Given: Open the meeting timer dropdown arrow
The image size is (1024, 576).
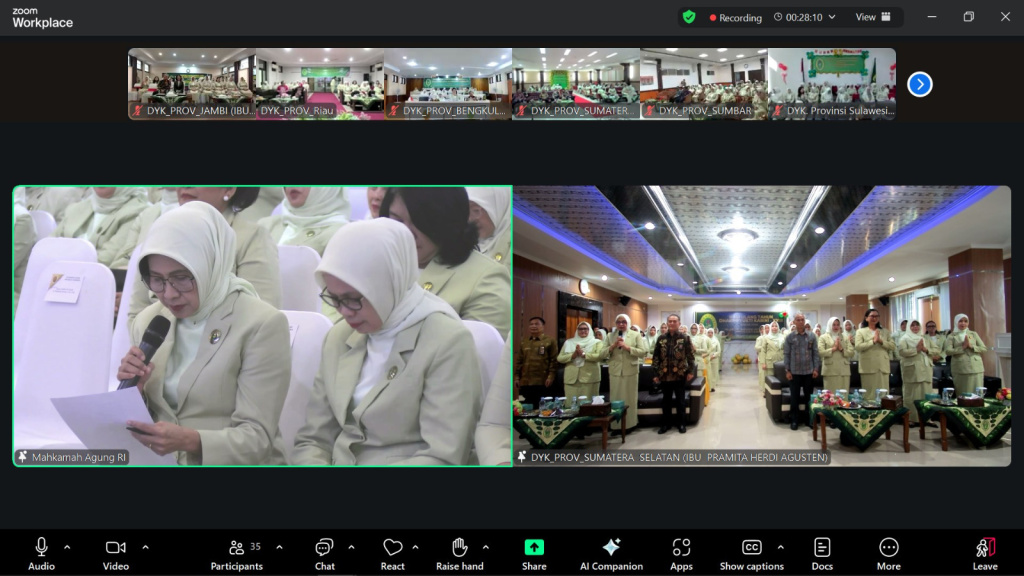Looking at the screenshot, I should pos(831,17).
